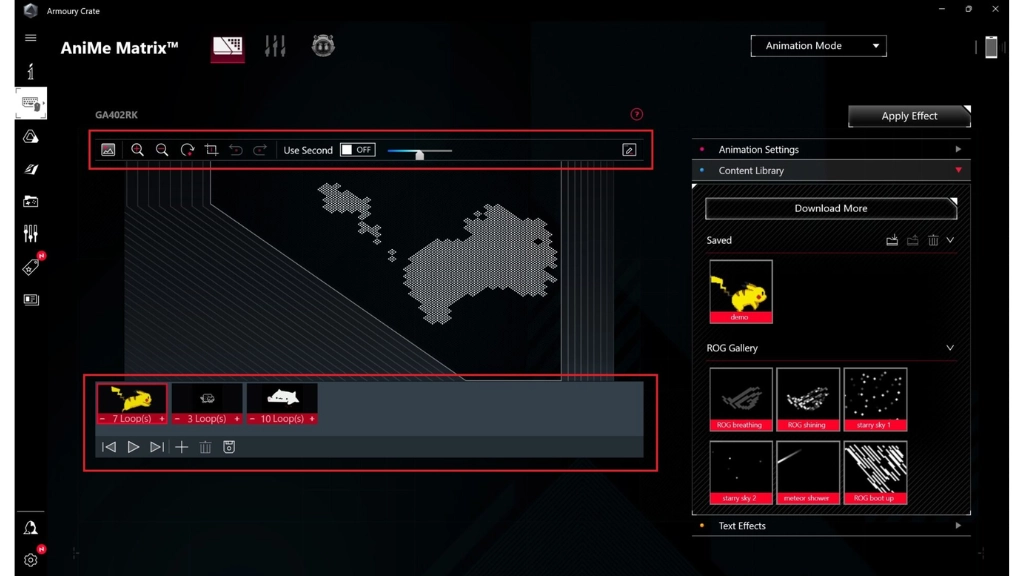Viewport: 1024px width, 576px height.
Task: Open the hamburger menu in sidebar
Action: 31,38
